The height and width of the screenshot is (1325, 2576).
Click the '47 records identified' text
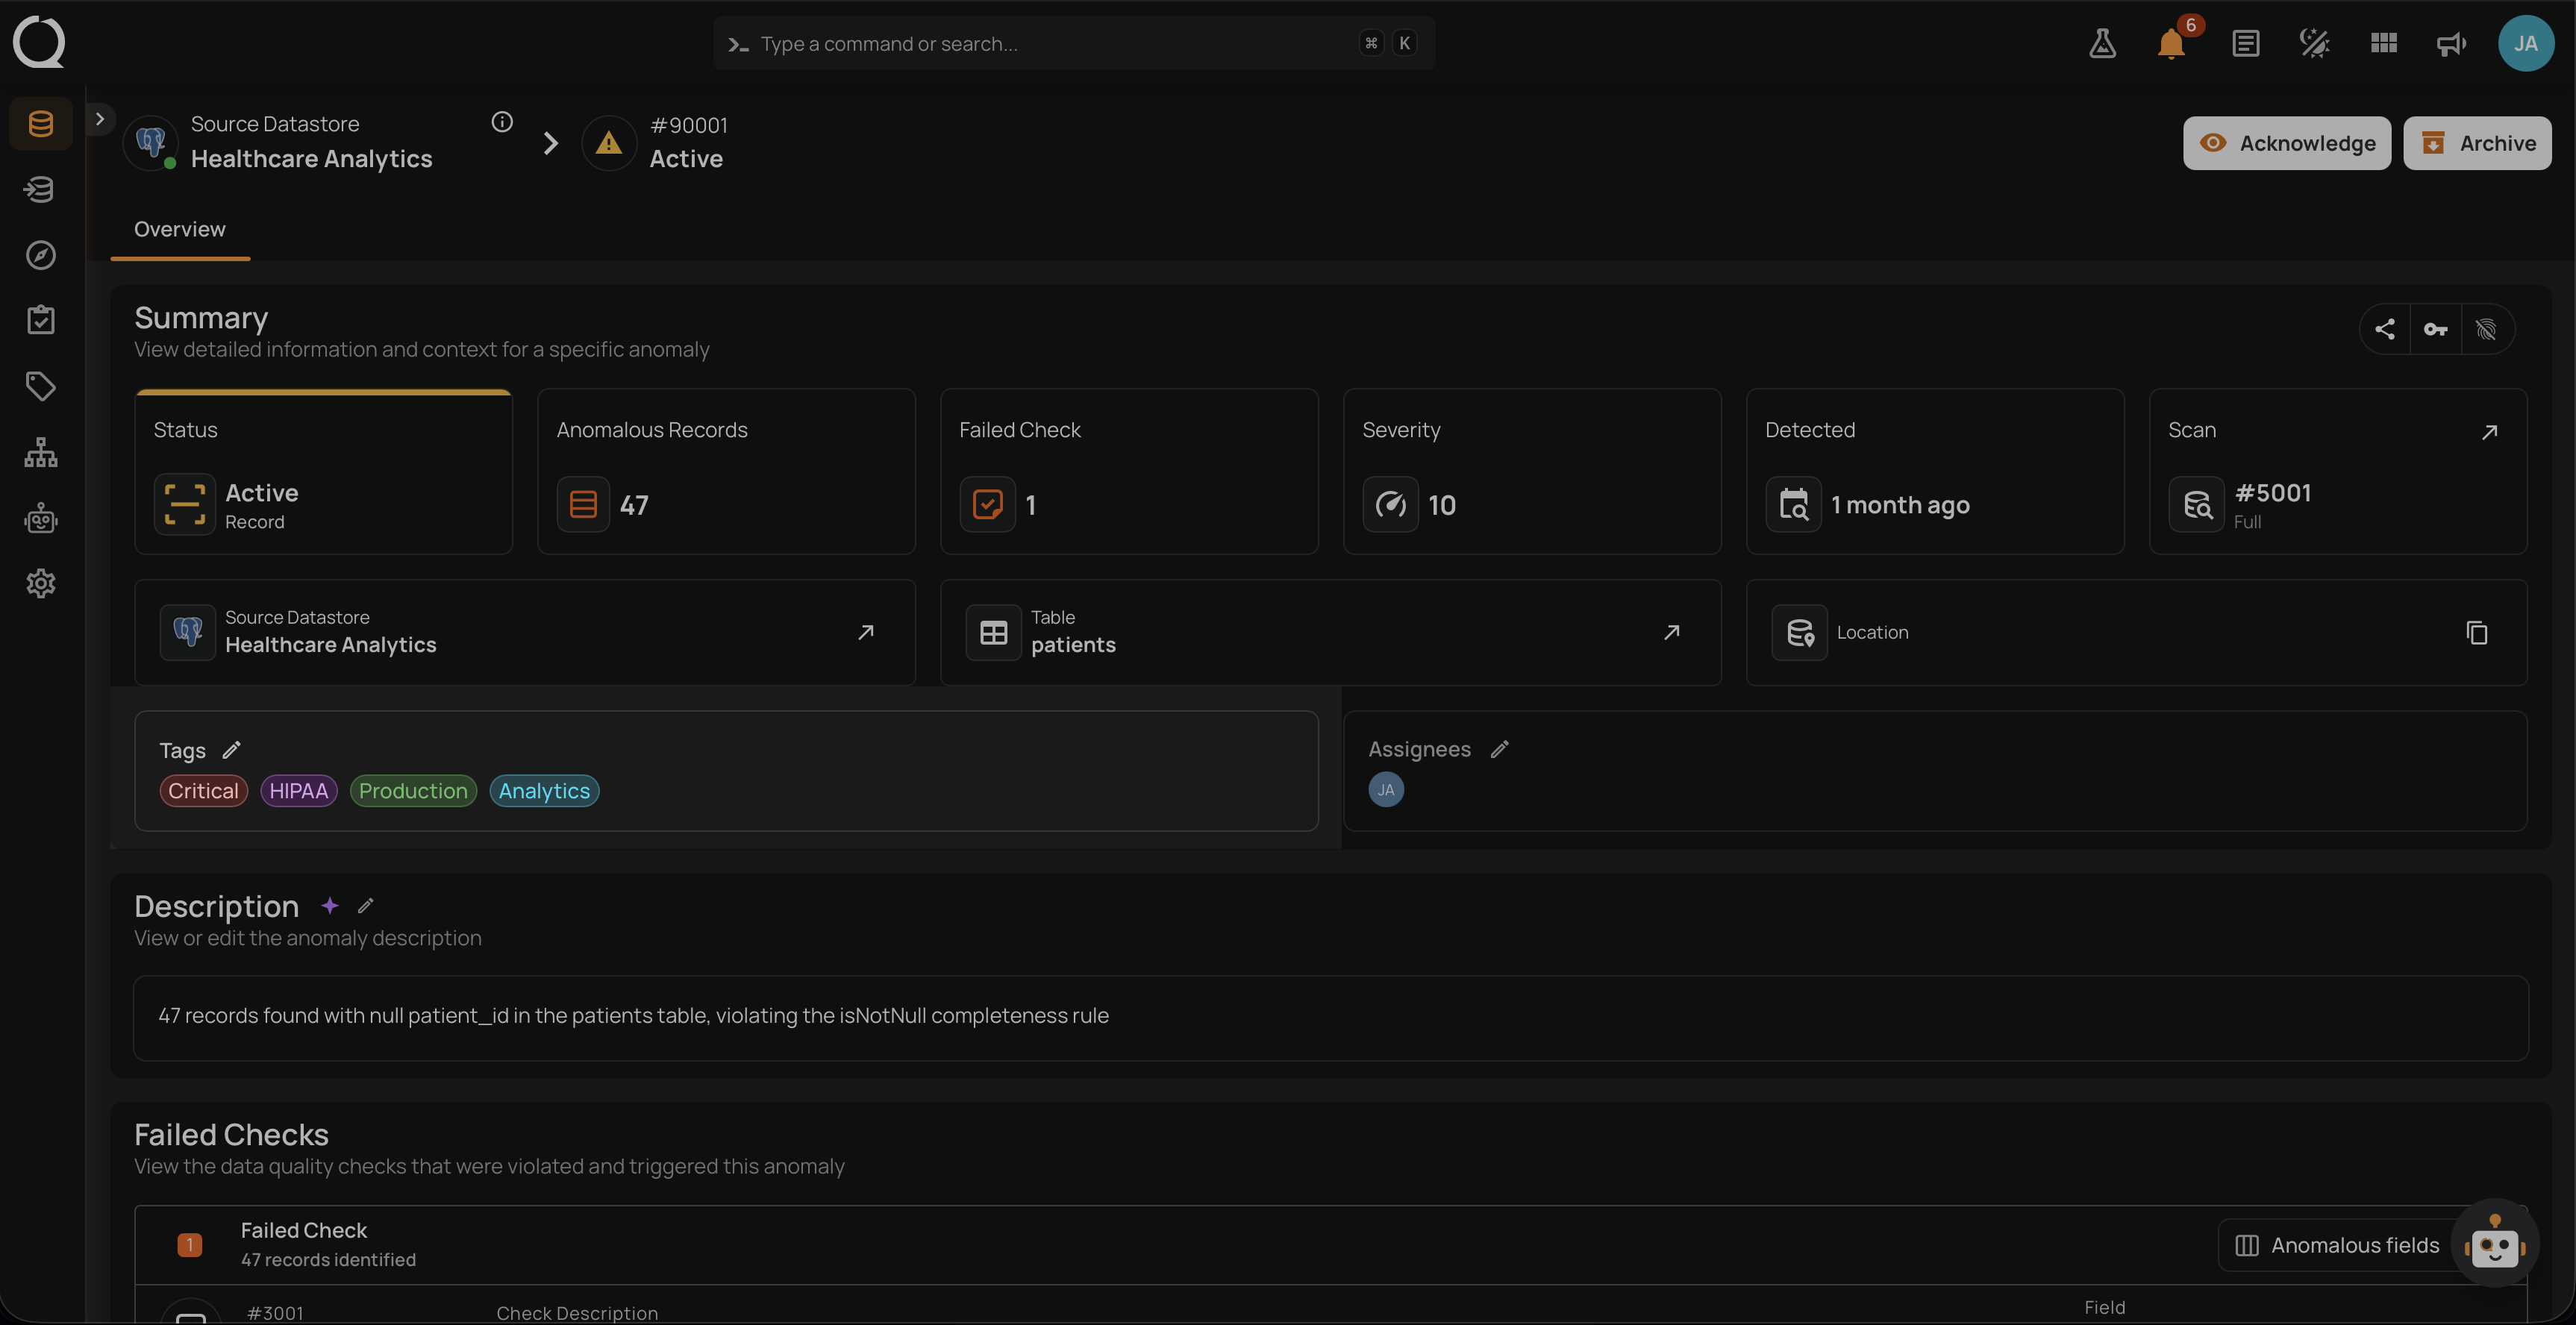328,1260
